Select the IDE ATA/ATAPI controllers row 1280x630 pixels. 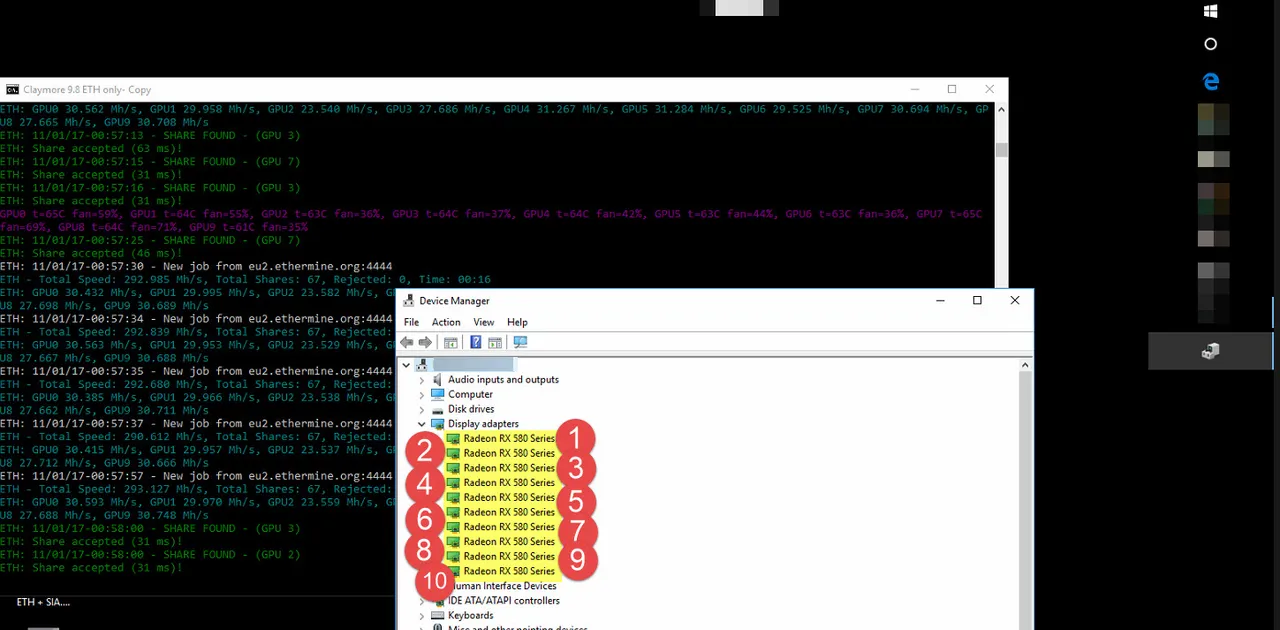[x=503, y=601]
